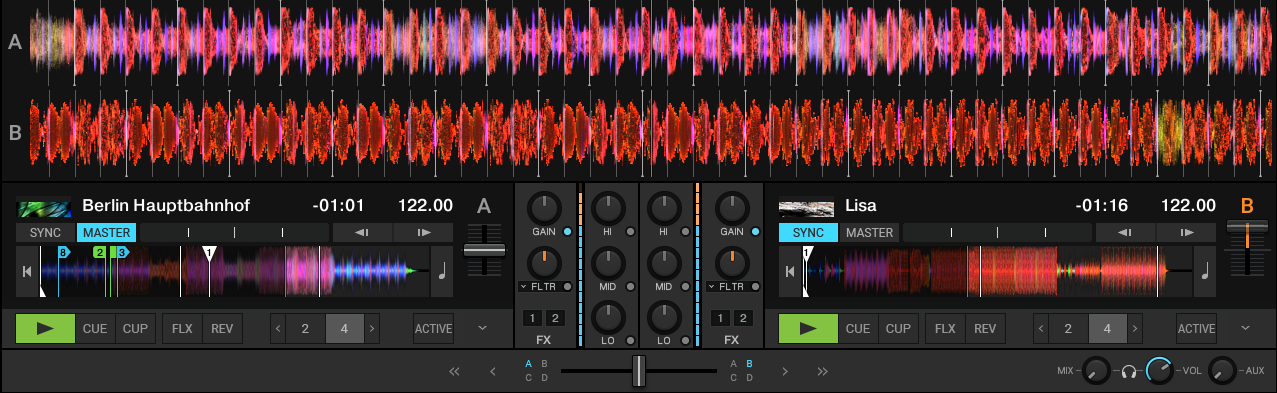Decrease loop size on Deck A
The height and width of the screenshot is (393, 1277).
pyautogui.click(x=278, y=328)
